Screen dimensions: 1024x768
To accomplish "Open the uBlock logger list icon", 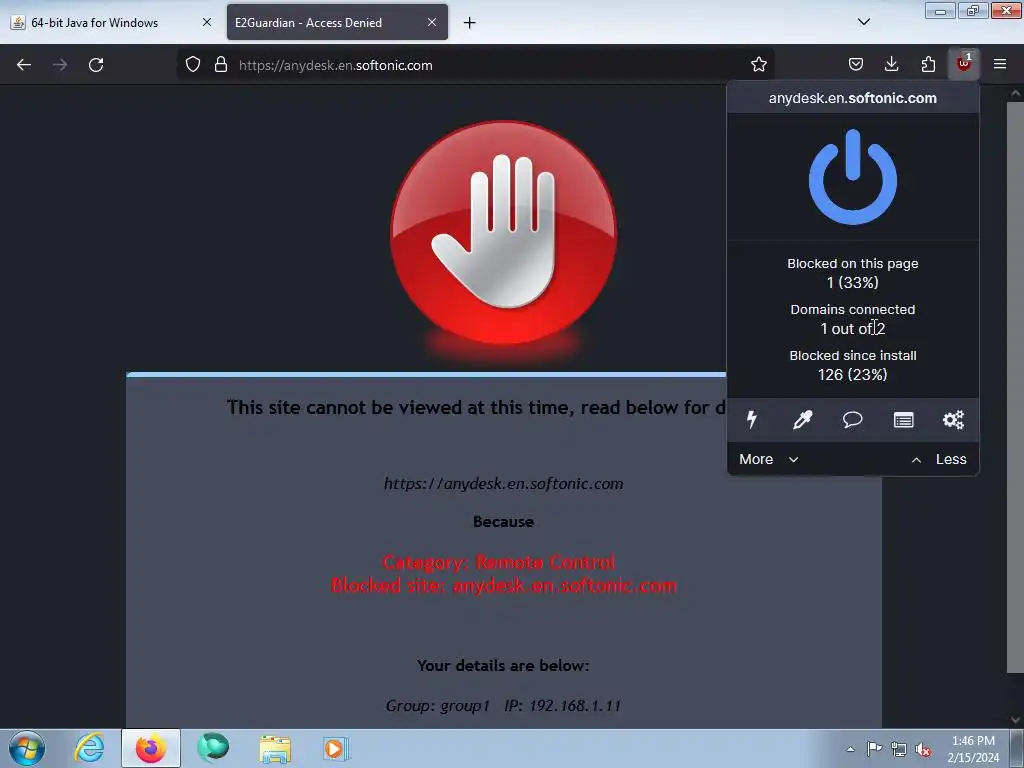I will (903, 419).
